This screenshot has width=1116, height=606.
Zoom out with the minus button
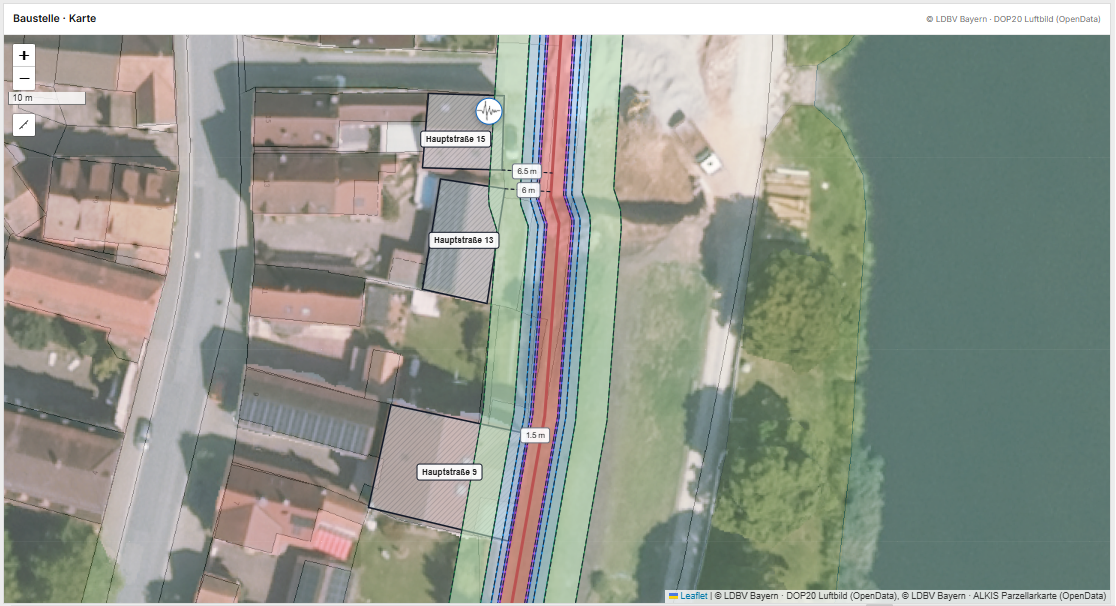point(23,78)
